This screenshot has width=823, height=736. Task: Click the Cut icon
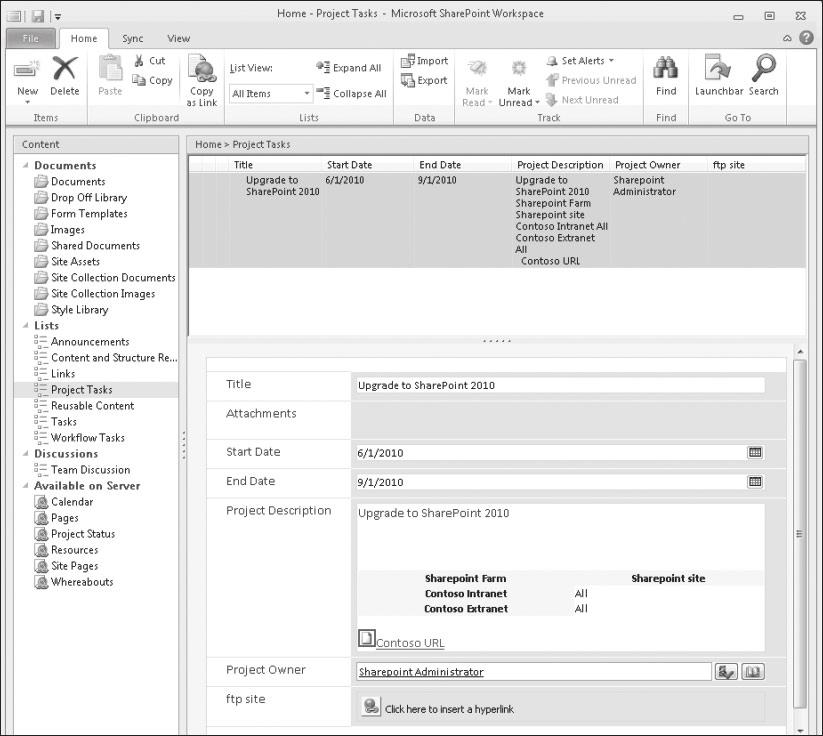139,61
